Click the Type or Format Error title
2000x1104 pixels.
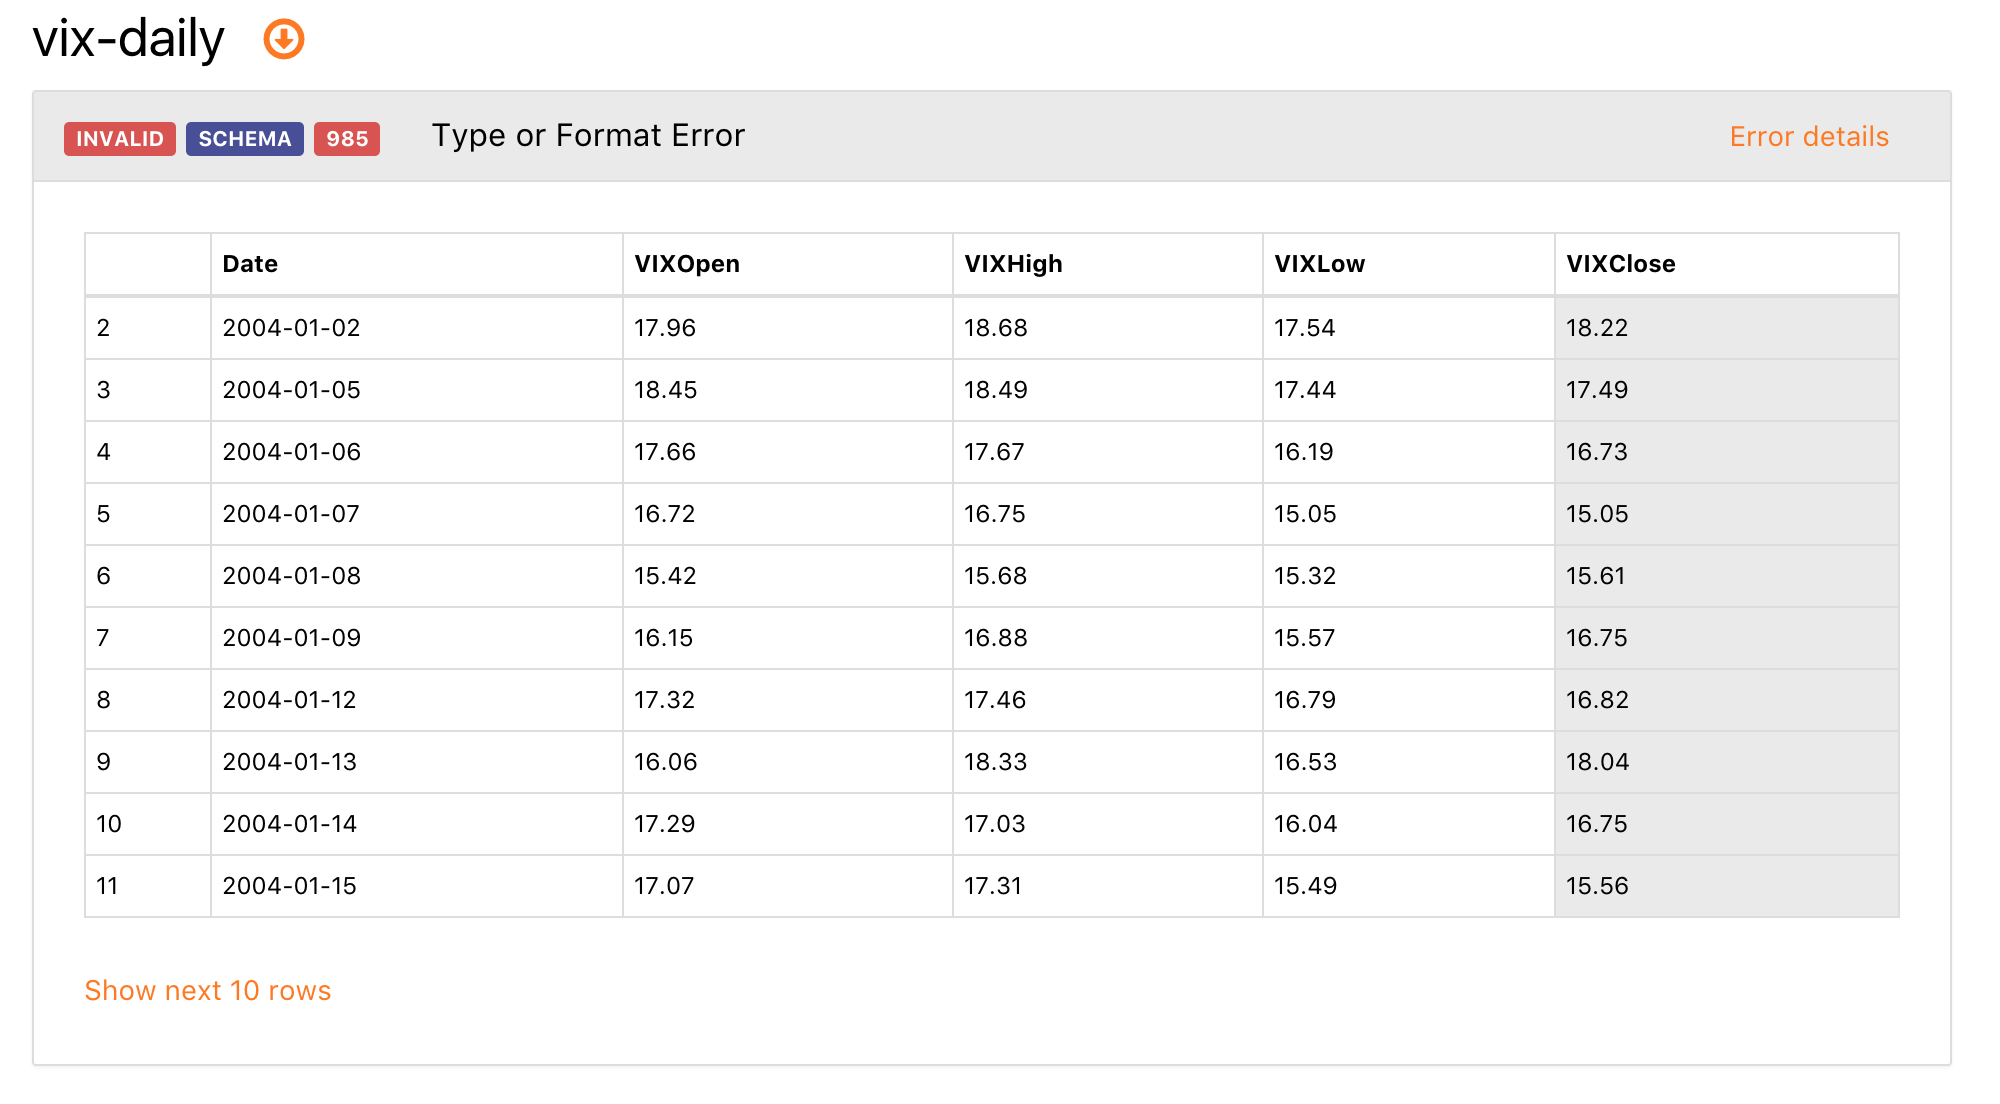[588, 136]
